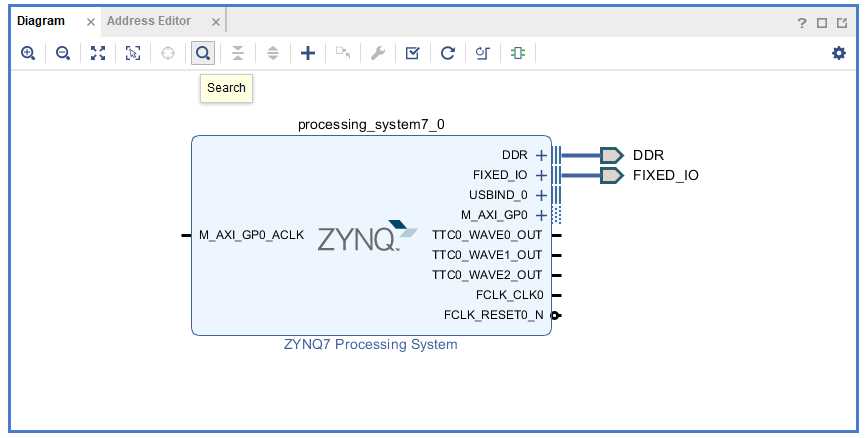
Task: Click the Zoom Out toolbar icon
Action: coord(63,53)
